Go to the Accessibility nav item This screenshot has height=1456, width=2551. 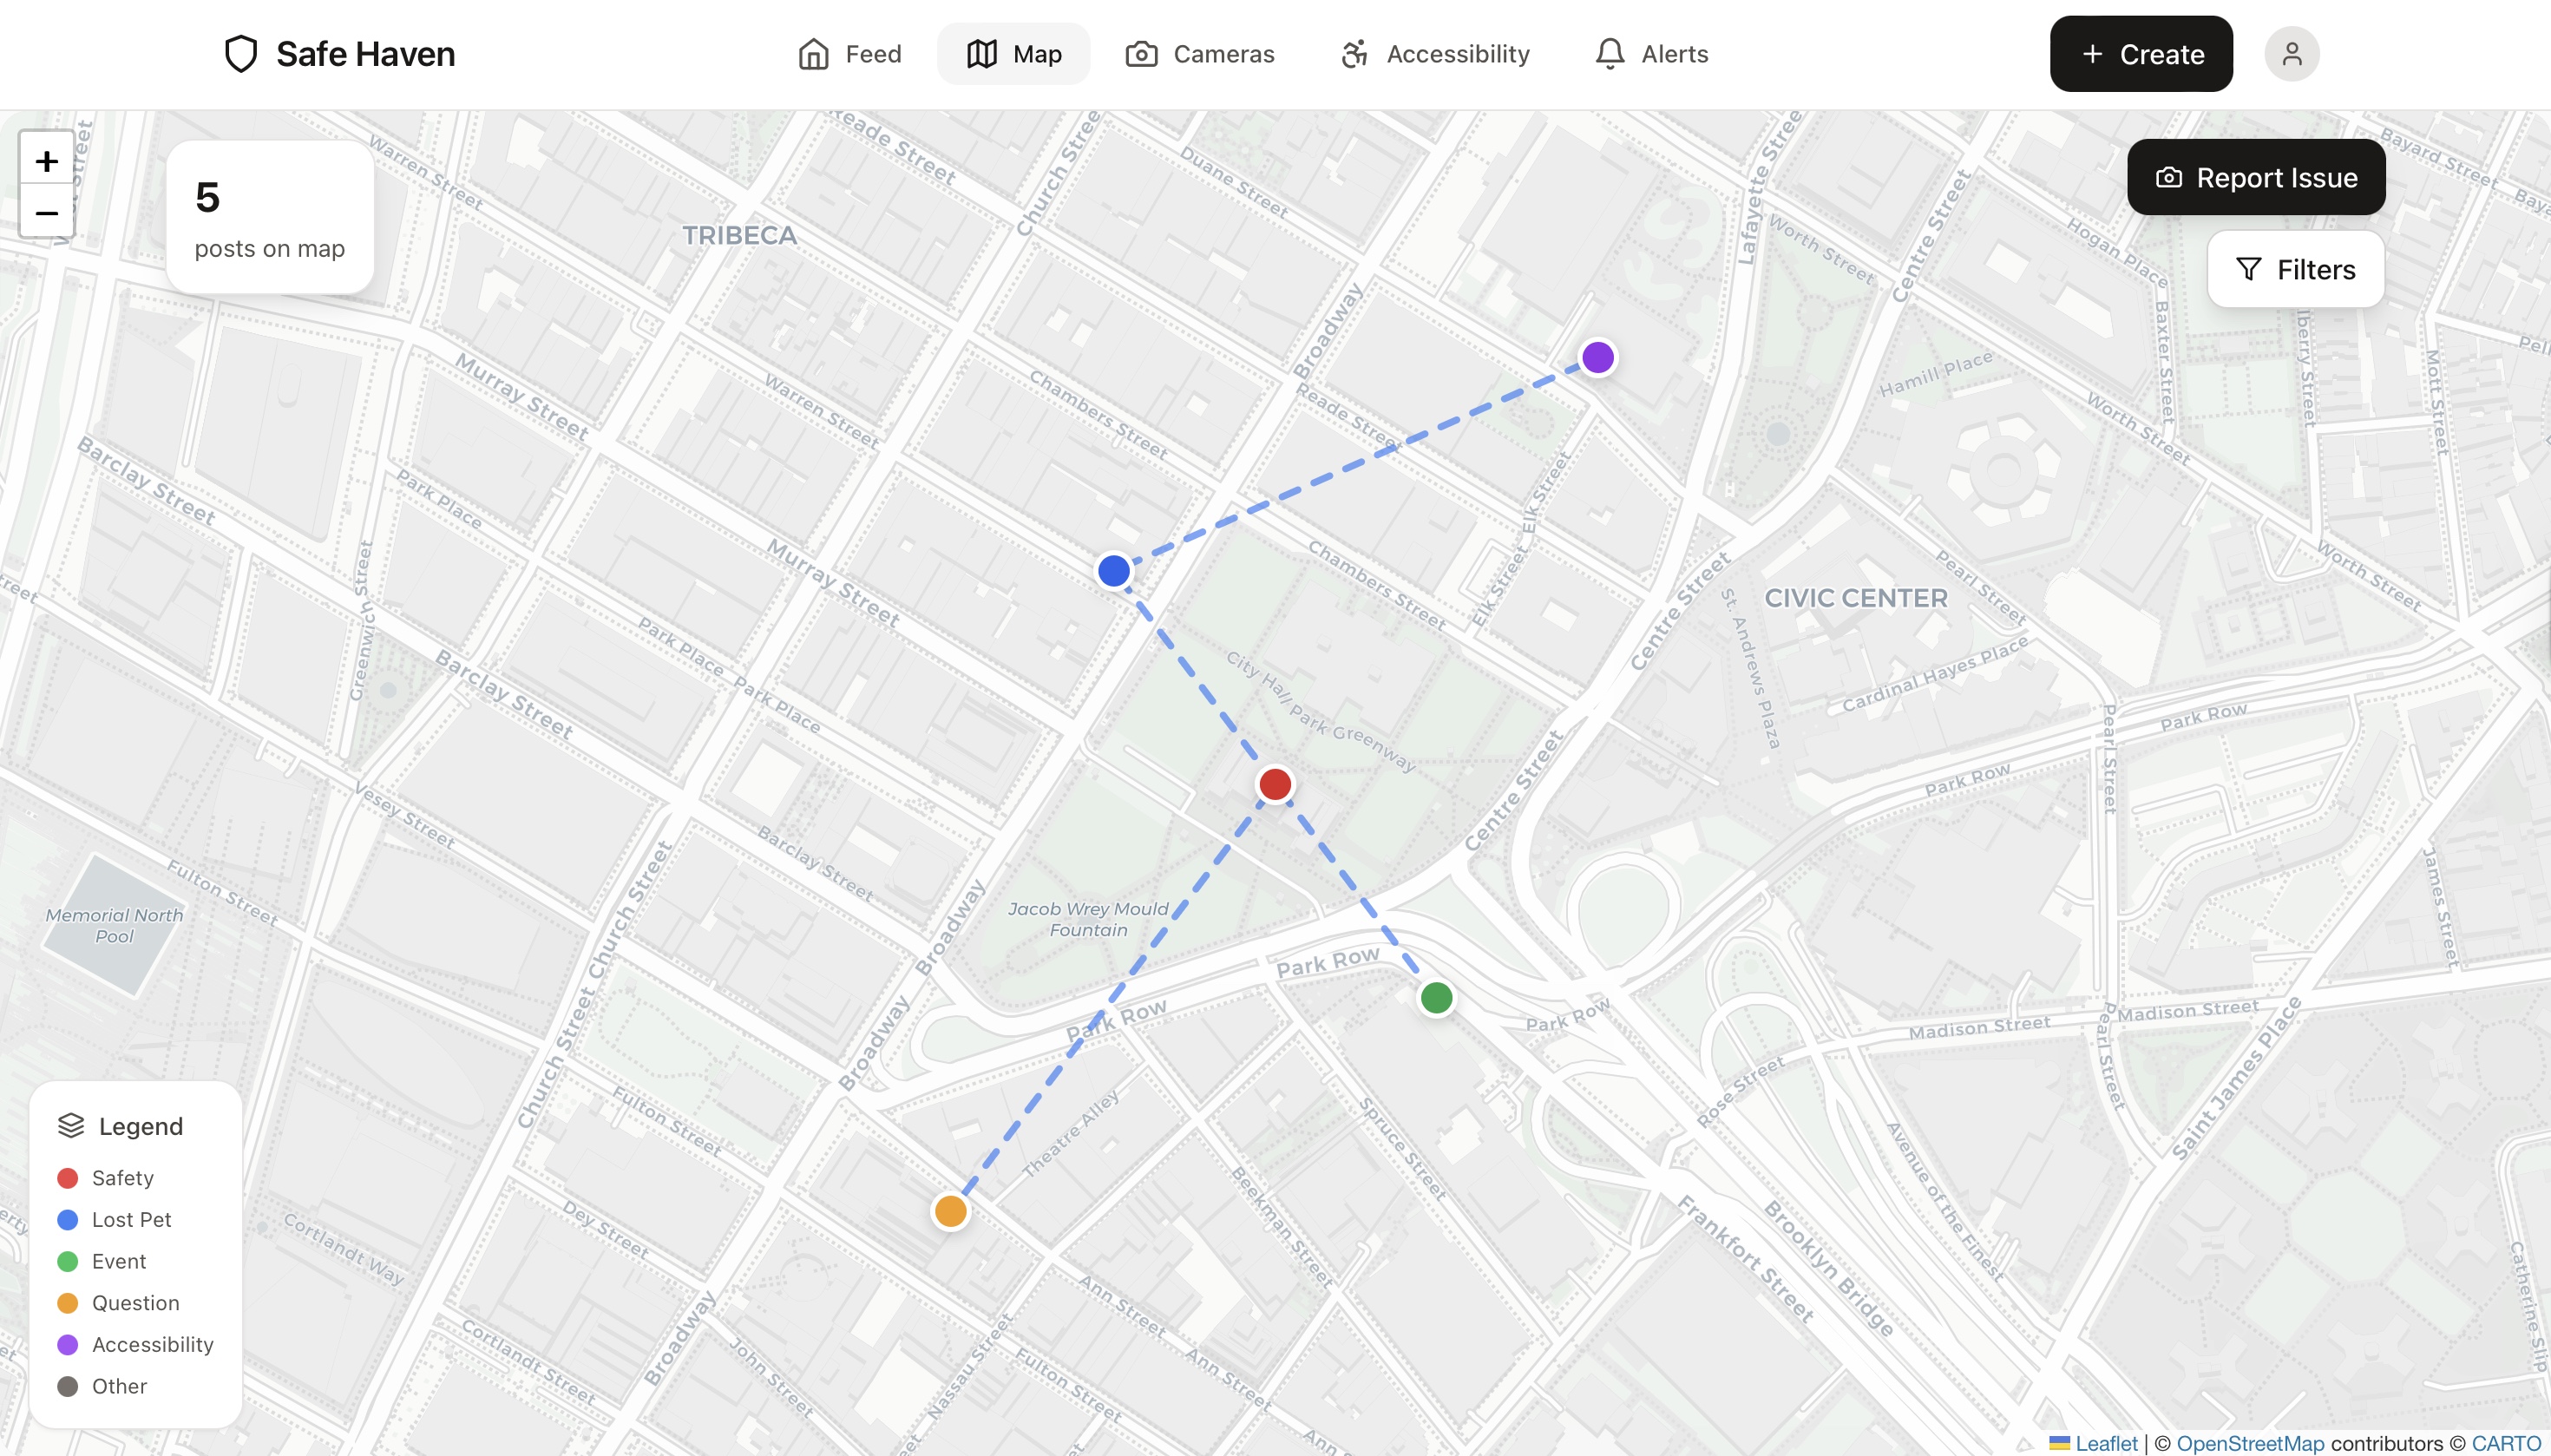(x=1435, y=54)
